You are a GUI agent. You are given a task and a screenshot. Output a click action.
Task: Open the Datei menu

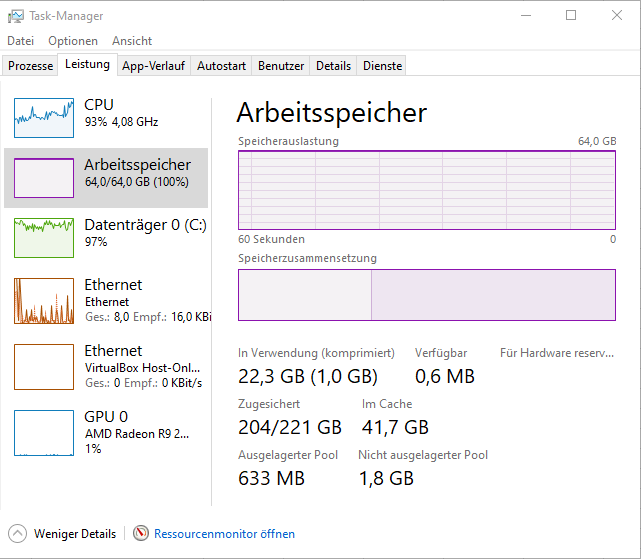click(21, 41)
